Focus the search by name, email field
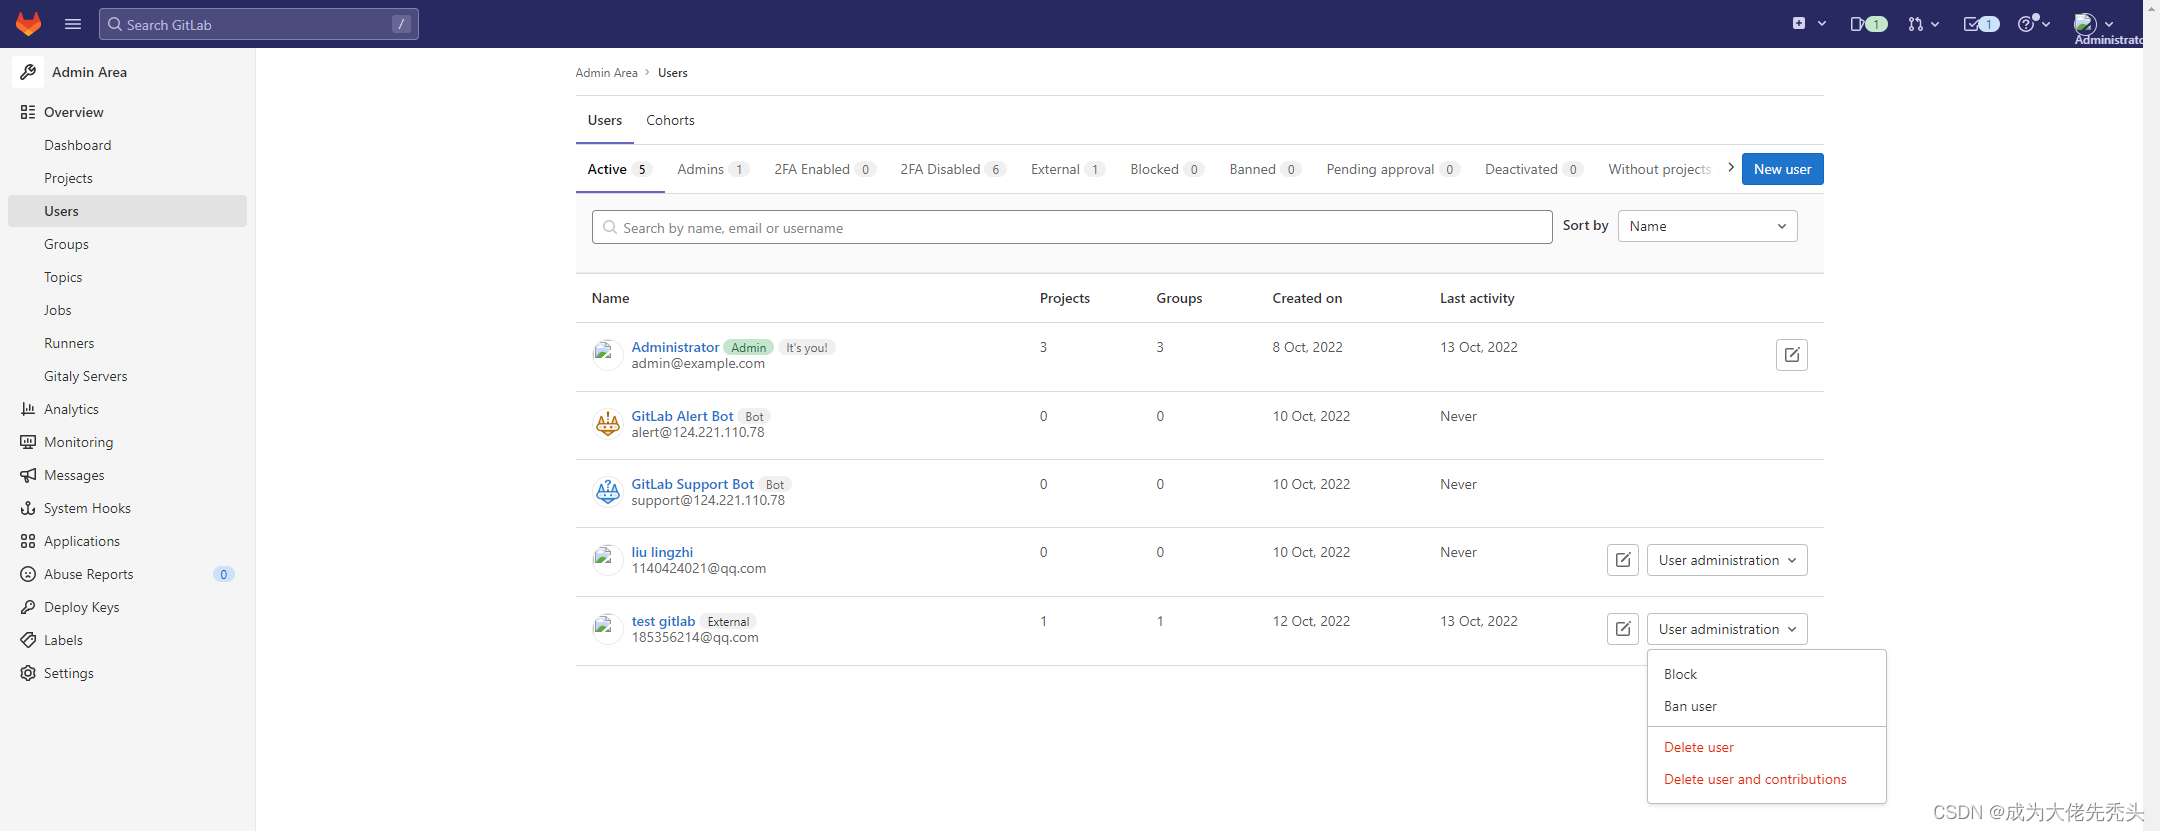The image size is (2160, 831). [x=1072, y=227]
